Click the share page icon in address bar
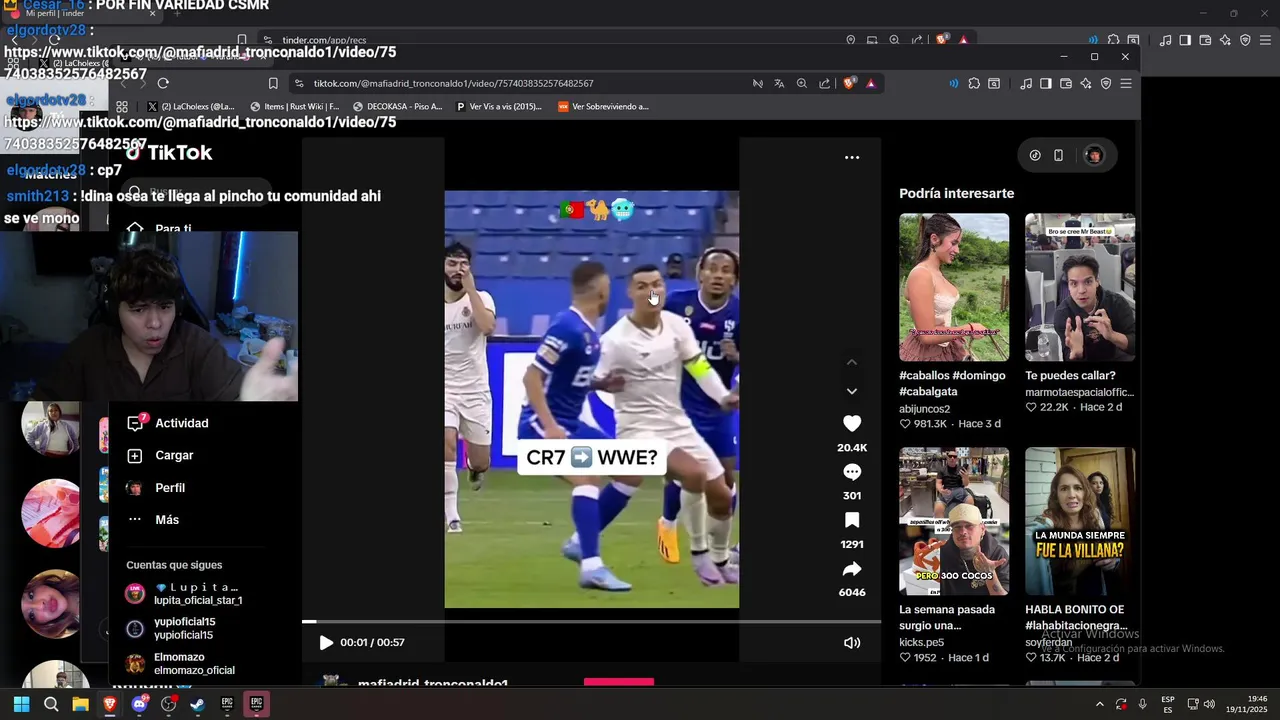Image resolution: width=1280 pixels, height=720 pixels. tap(824, 84)
